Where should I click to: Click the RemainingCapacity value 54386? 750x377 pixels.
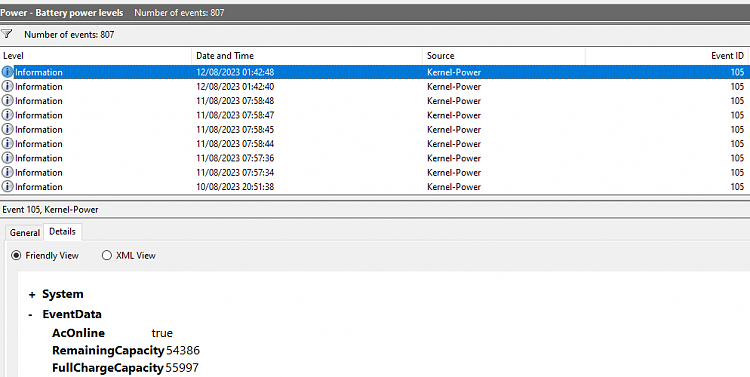183,351
